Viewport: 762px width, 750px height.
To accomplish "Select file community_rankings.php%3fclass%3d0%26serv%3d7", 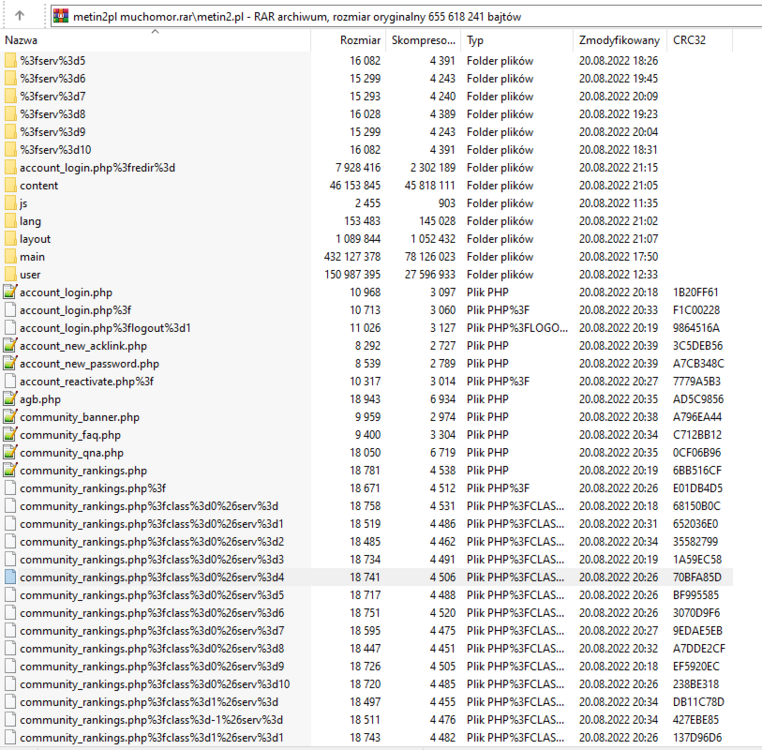I will (152, 631).
